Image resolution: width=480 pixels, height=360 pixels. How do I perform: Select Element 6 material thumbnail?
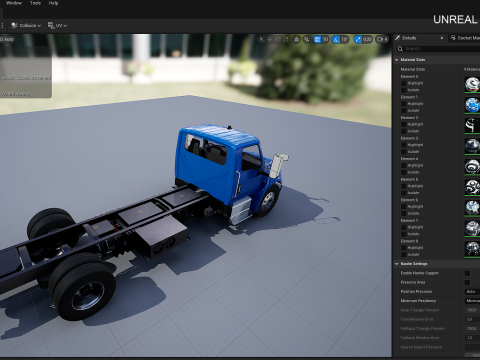(472, 208)
